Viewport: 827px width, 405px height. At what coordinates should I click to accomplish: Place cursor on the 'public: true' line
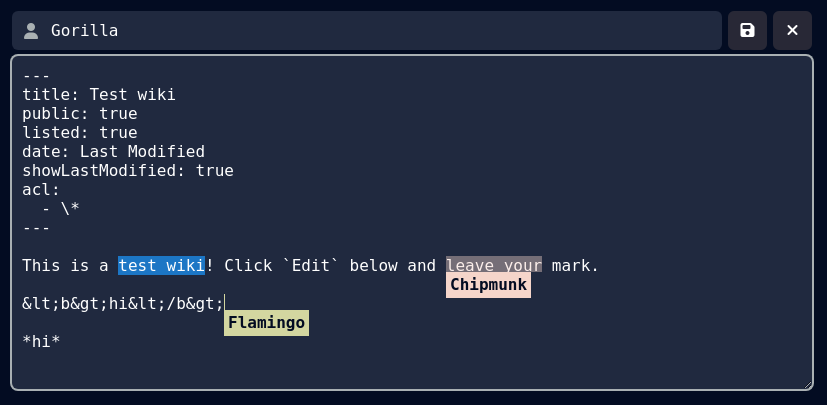[80, 114]
